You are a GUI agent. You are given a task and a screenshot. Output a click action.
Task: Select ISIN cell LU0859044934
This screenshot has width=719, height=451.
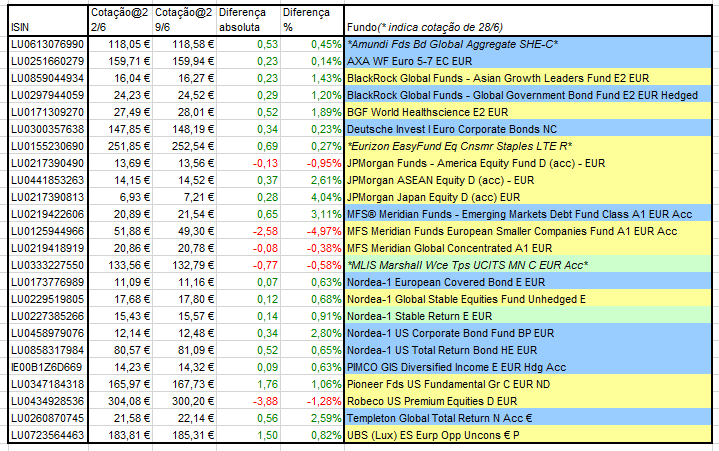[48, 78]
